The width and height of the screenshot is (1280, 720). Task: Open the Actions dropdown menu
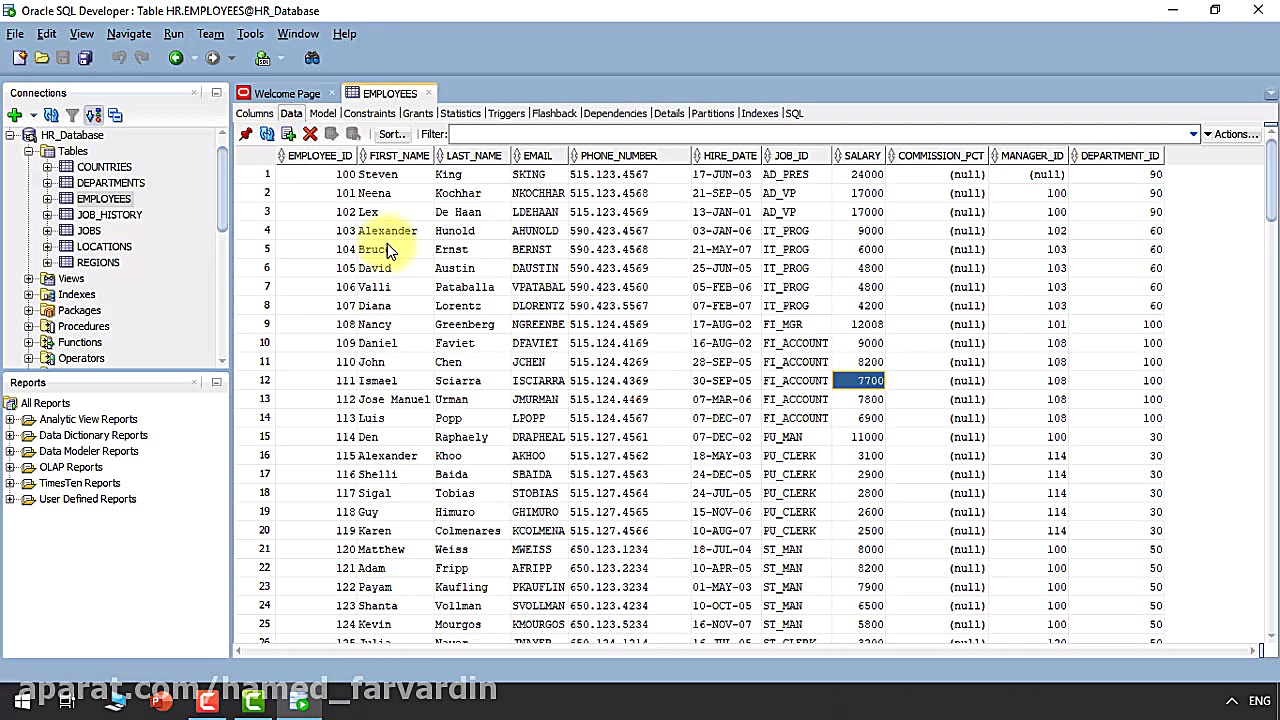(x=1230, y=134)
